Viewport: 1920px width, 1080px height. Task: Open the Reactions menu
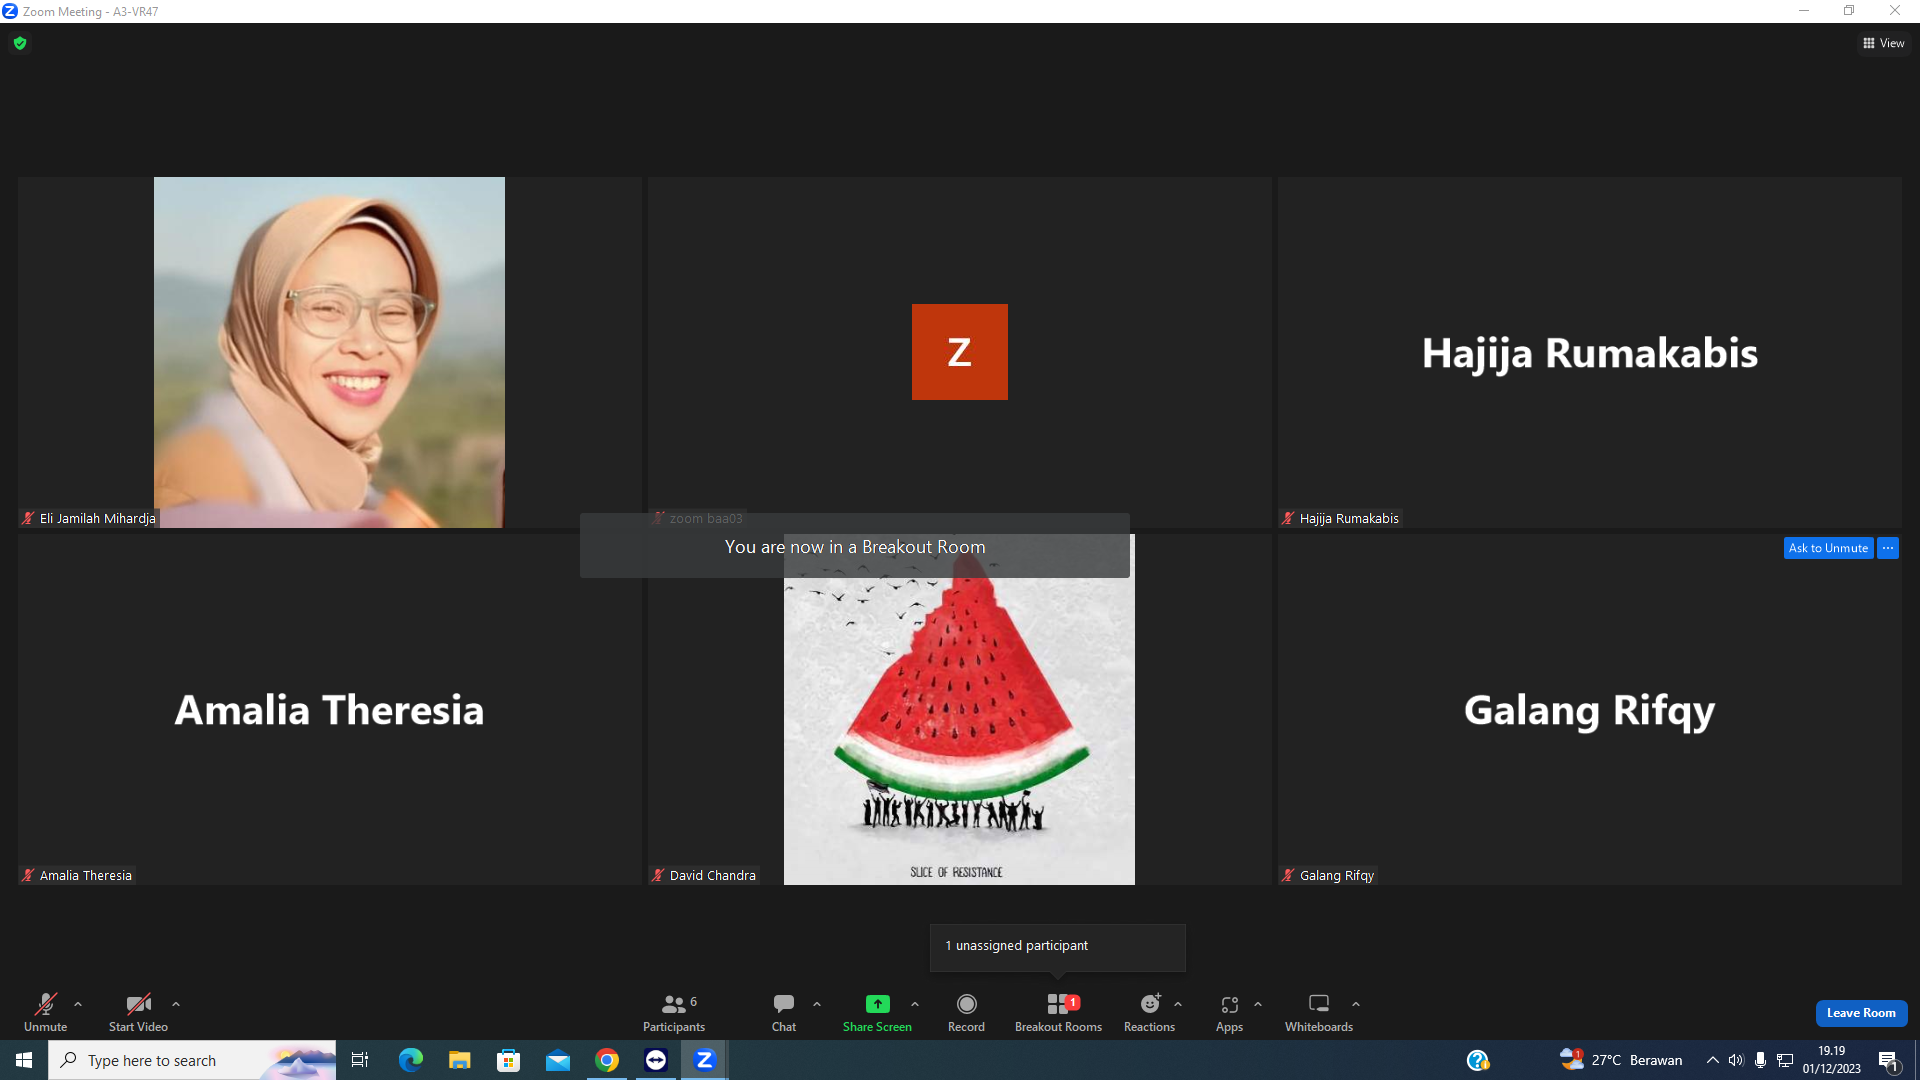click(1149, 1011)
